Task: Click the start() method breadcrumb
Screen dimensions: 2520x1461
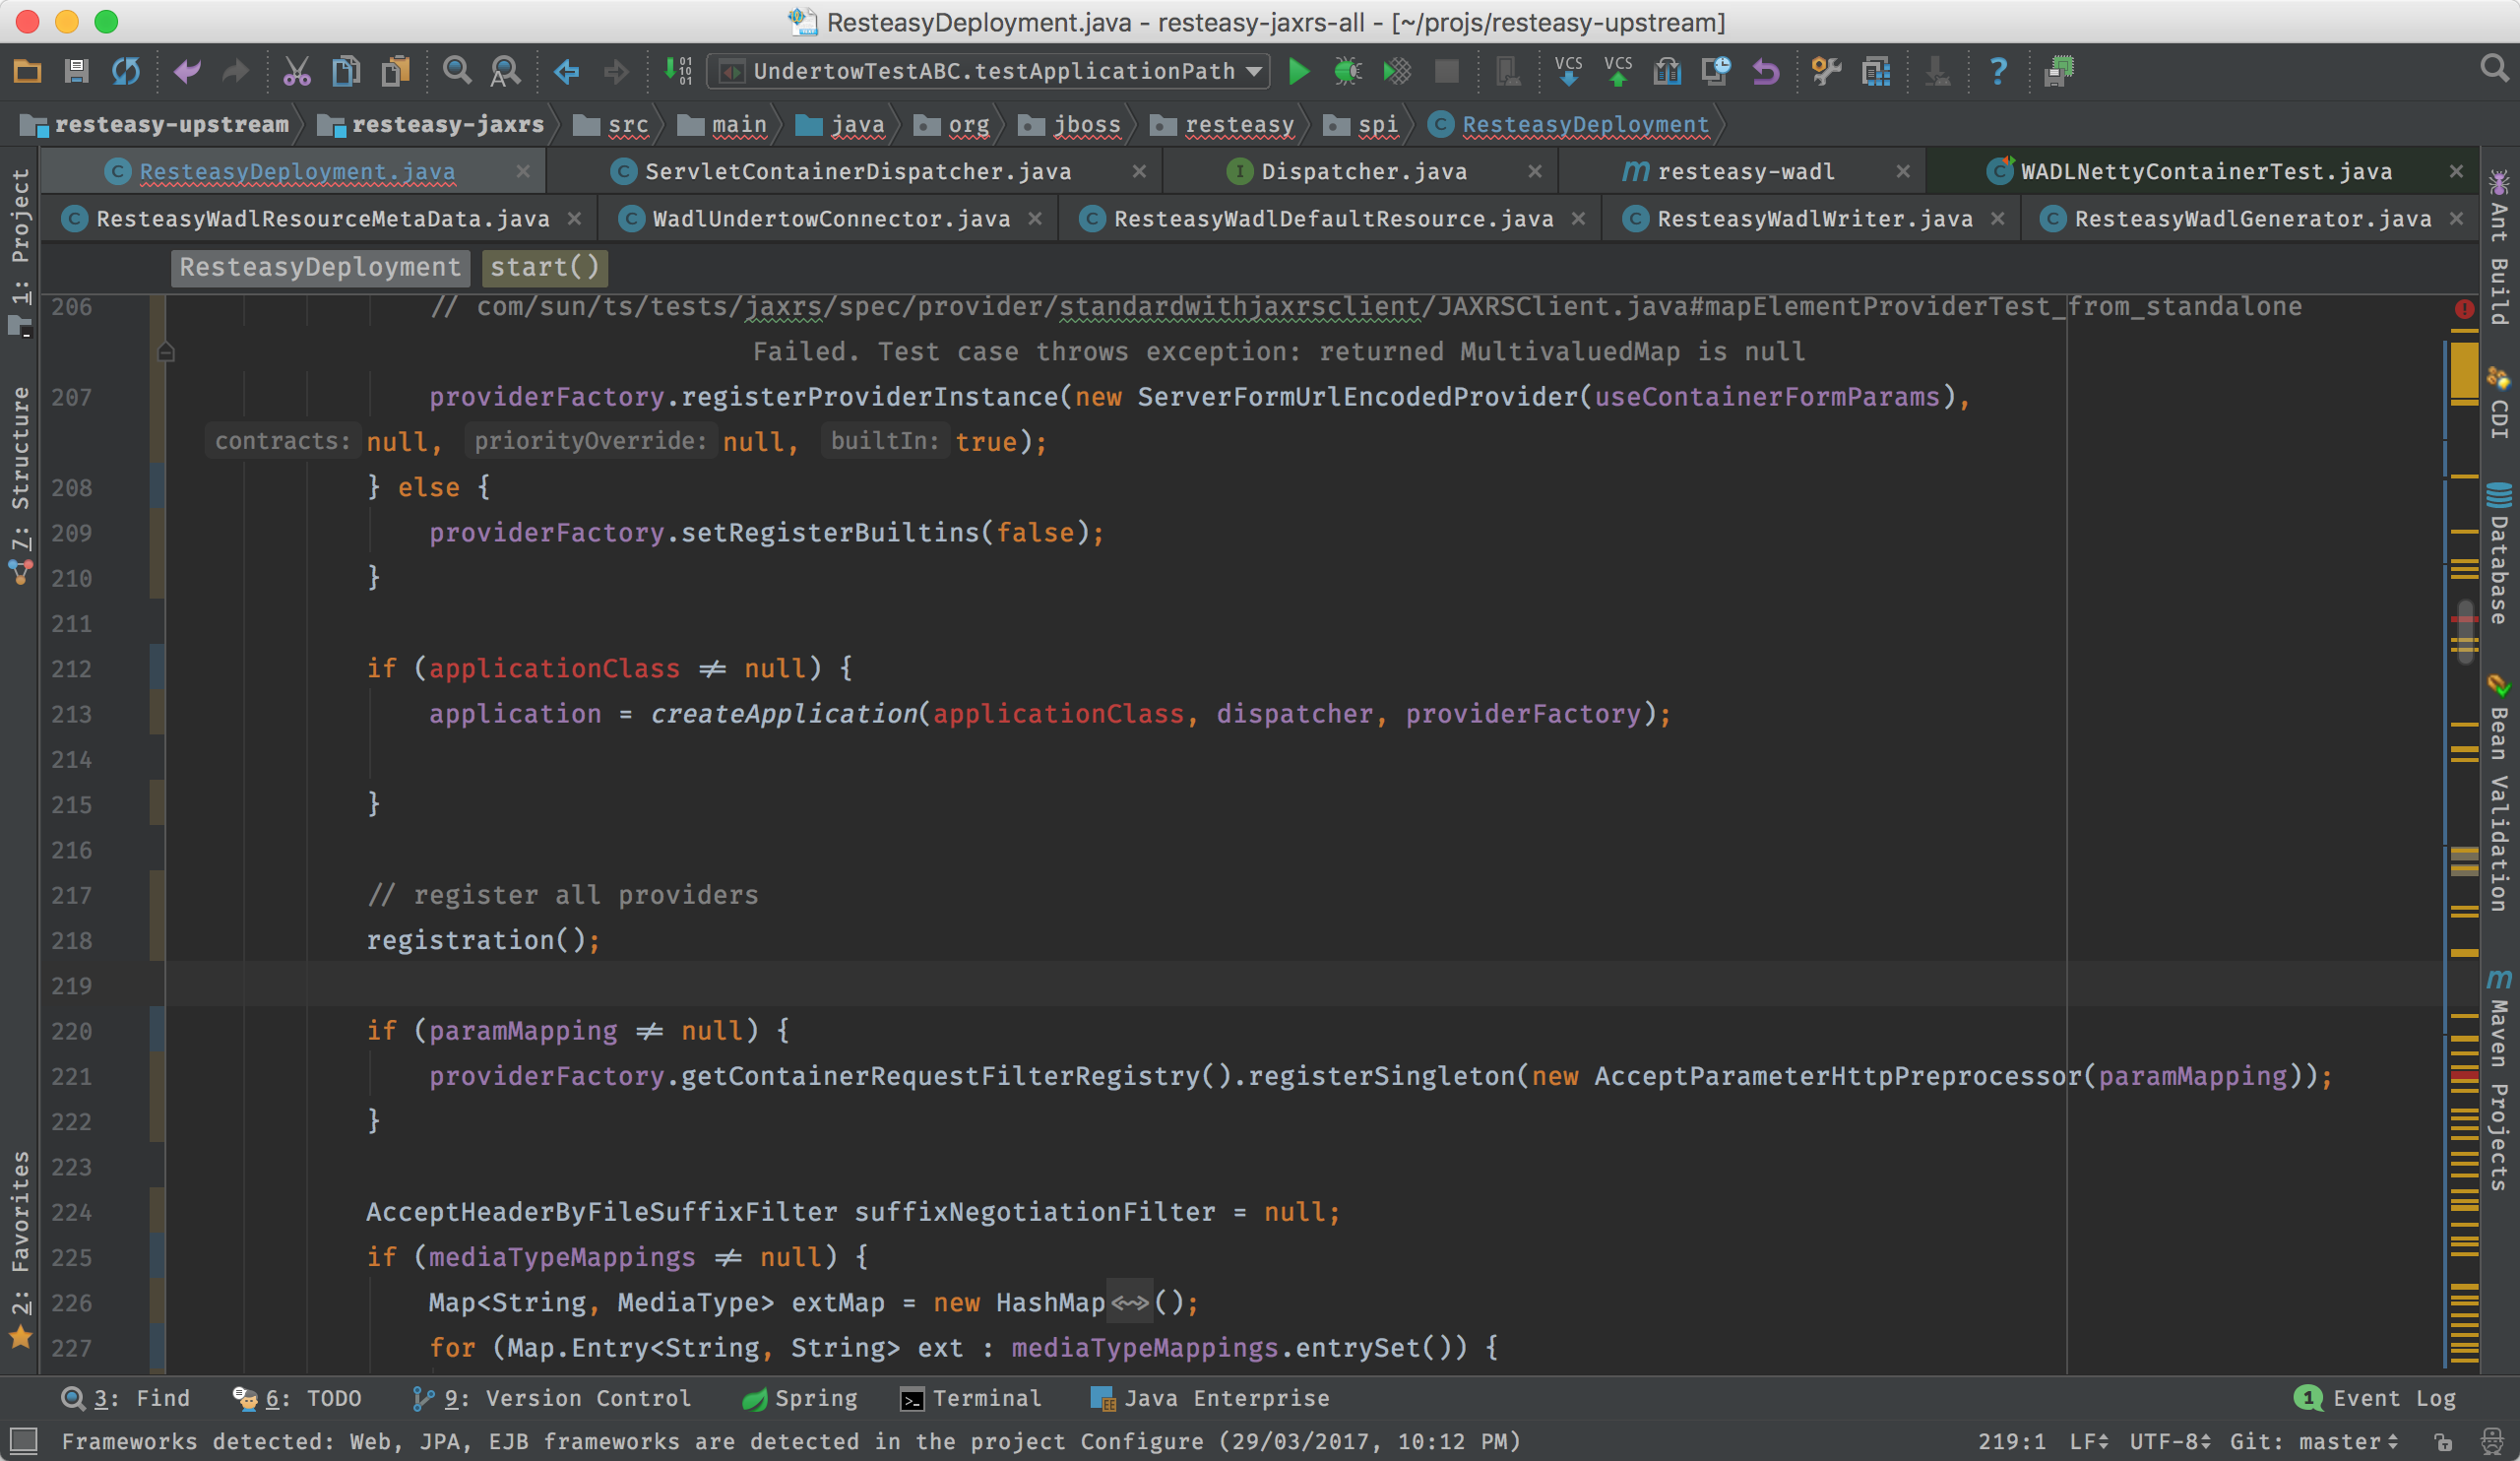Action: [x=544, y=267]
